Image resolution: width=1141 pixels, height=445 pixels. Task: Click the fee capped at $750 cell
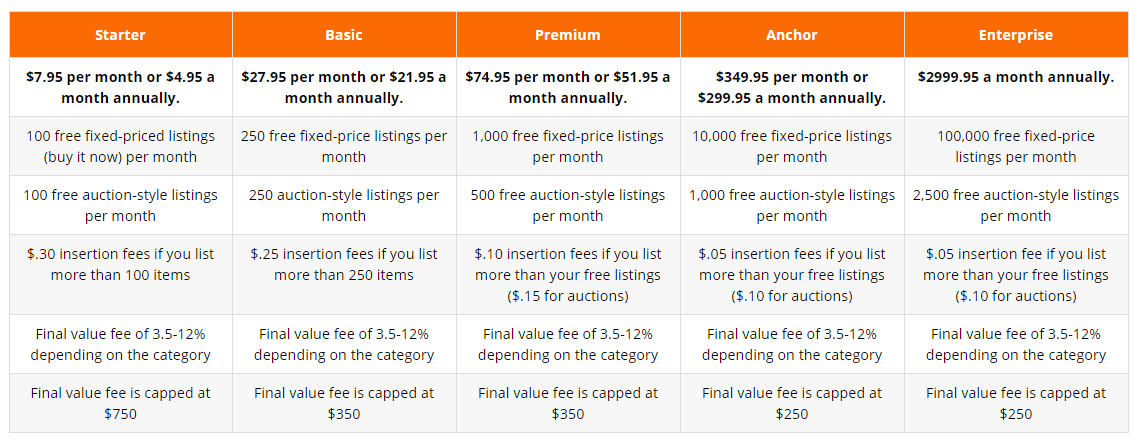tap(121, 404)
